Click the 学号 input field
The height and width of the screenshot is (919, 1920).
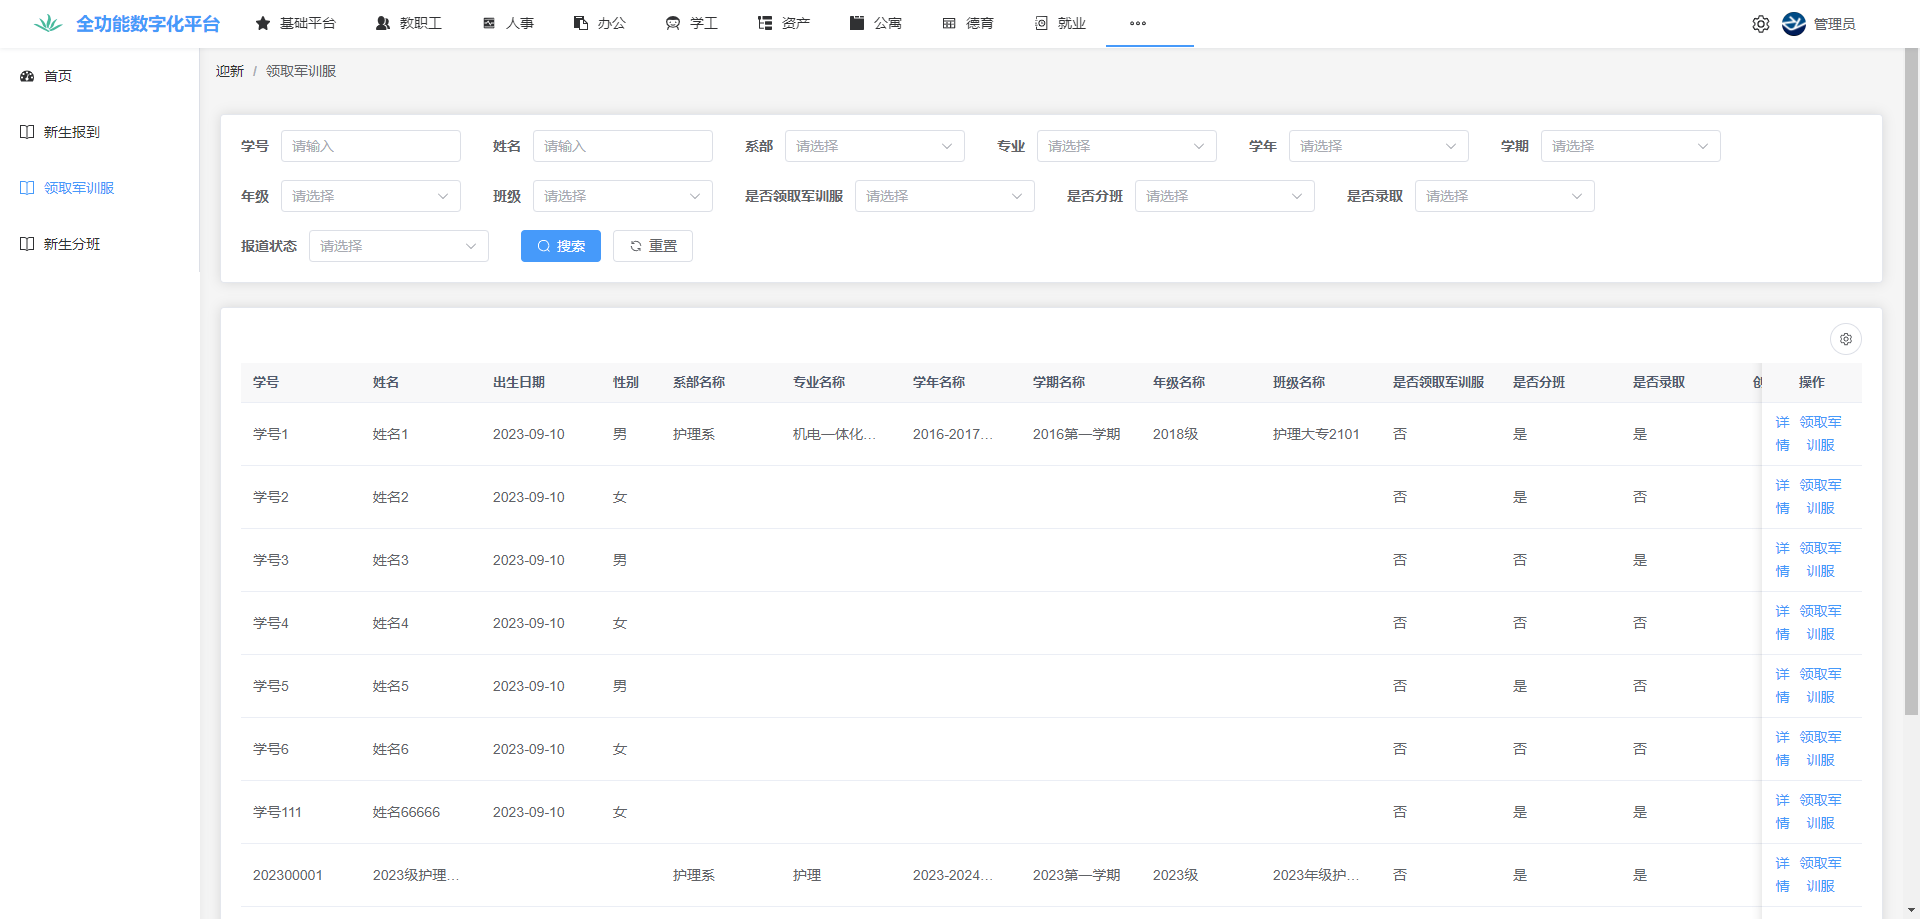[x=370, y=146]
